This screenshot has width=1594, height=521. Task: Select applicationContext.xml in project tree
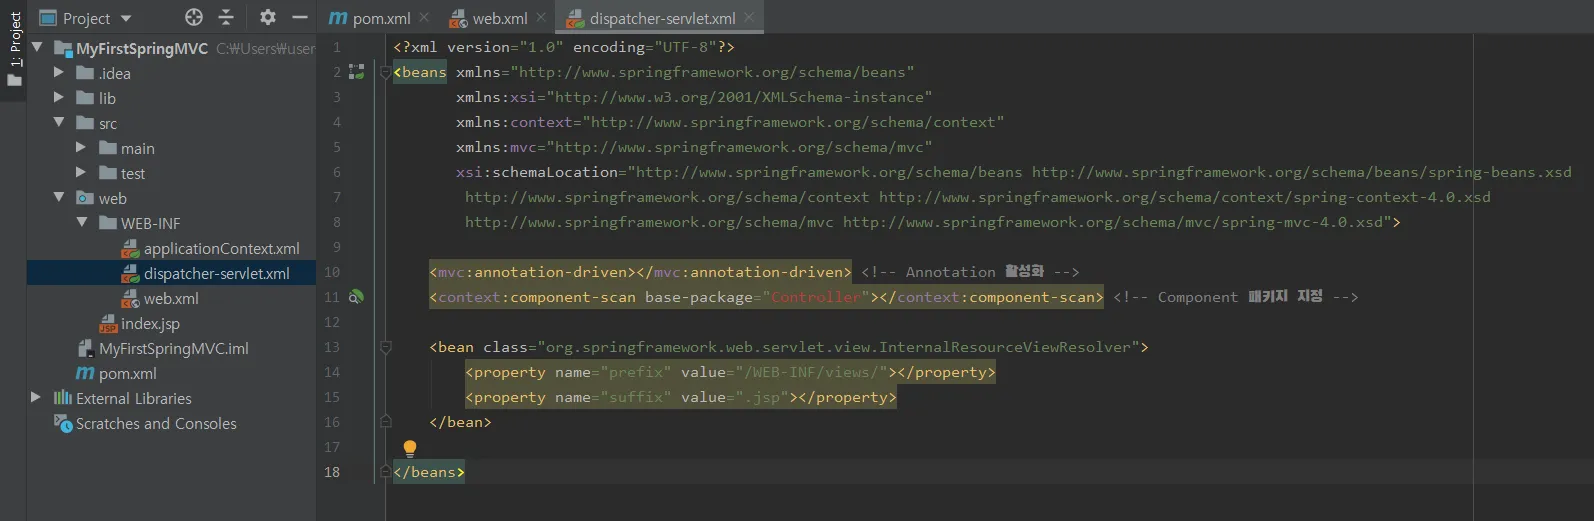221,248
